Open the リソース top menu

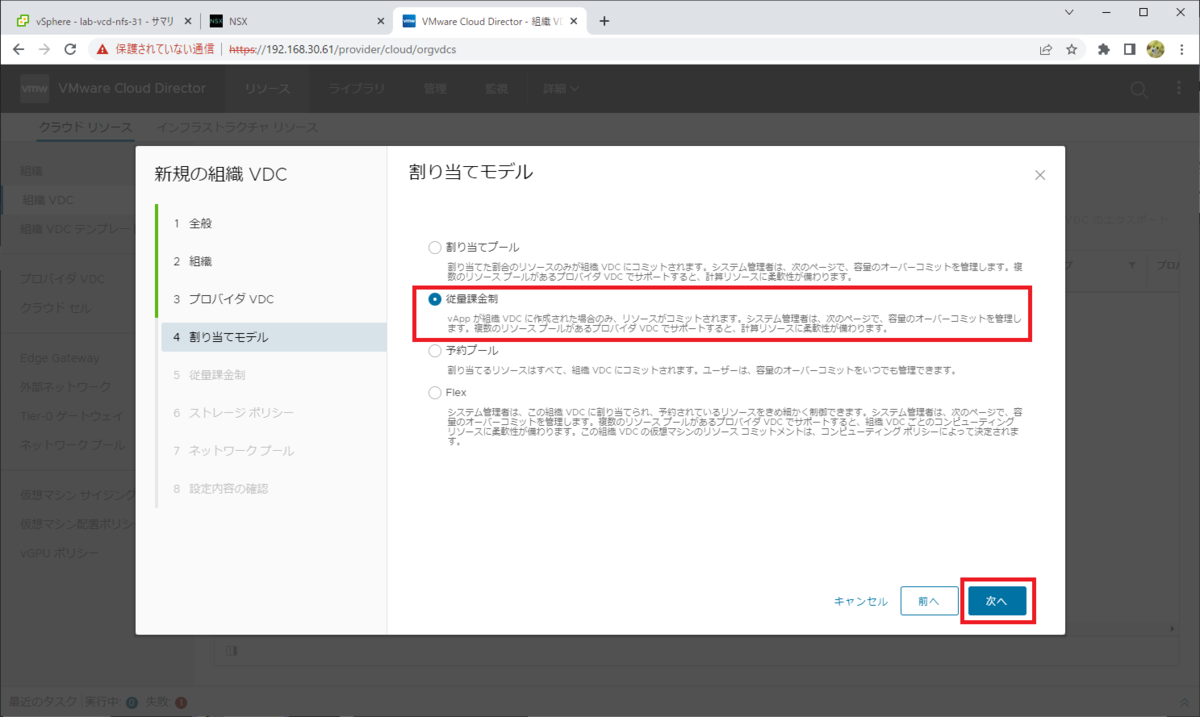coord(267,88)
